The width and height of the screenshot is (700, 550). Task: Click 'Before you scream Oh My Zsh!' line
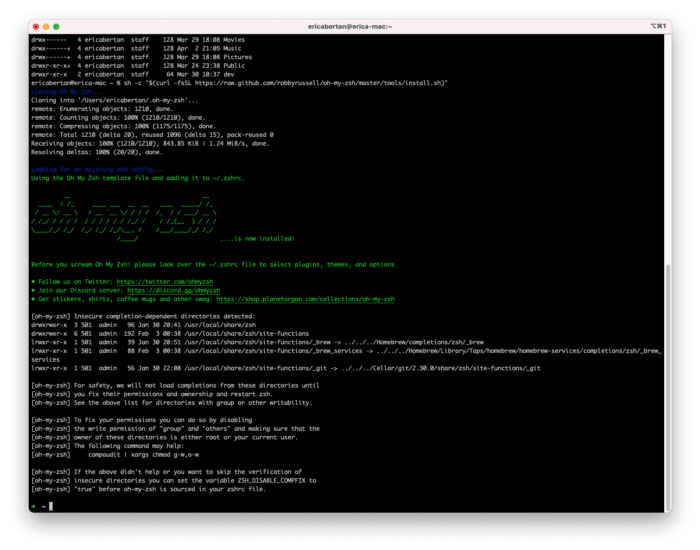214,265
